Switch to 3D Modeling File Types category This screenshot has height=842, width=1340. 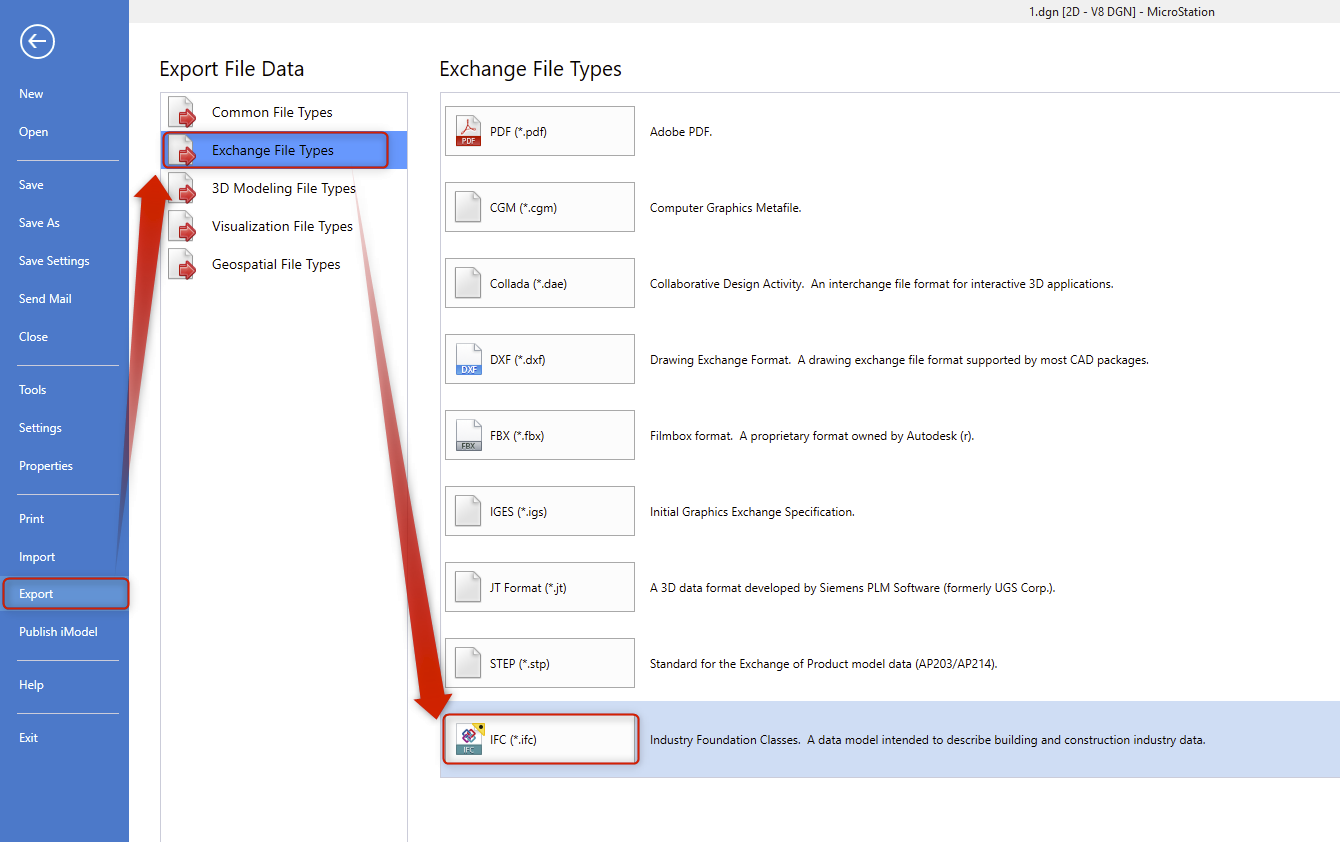(284, 189)
